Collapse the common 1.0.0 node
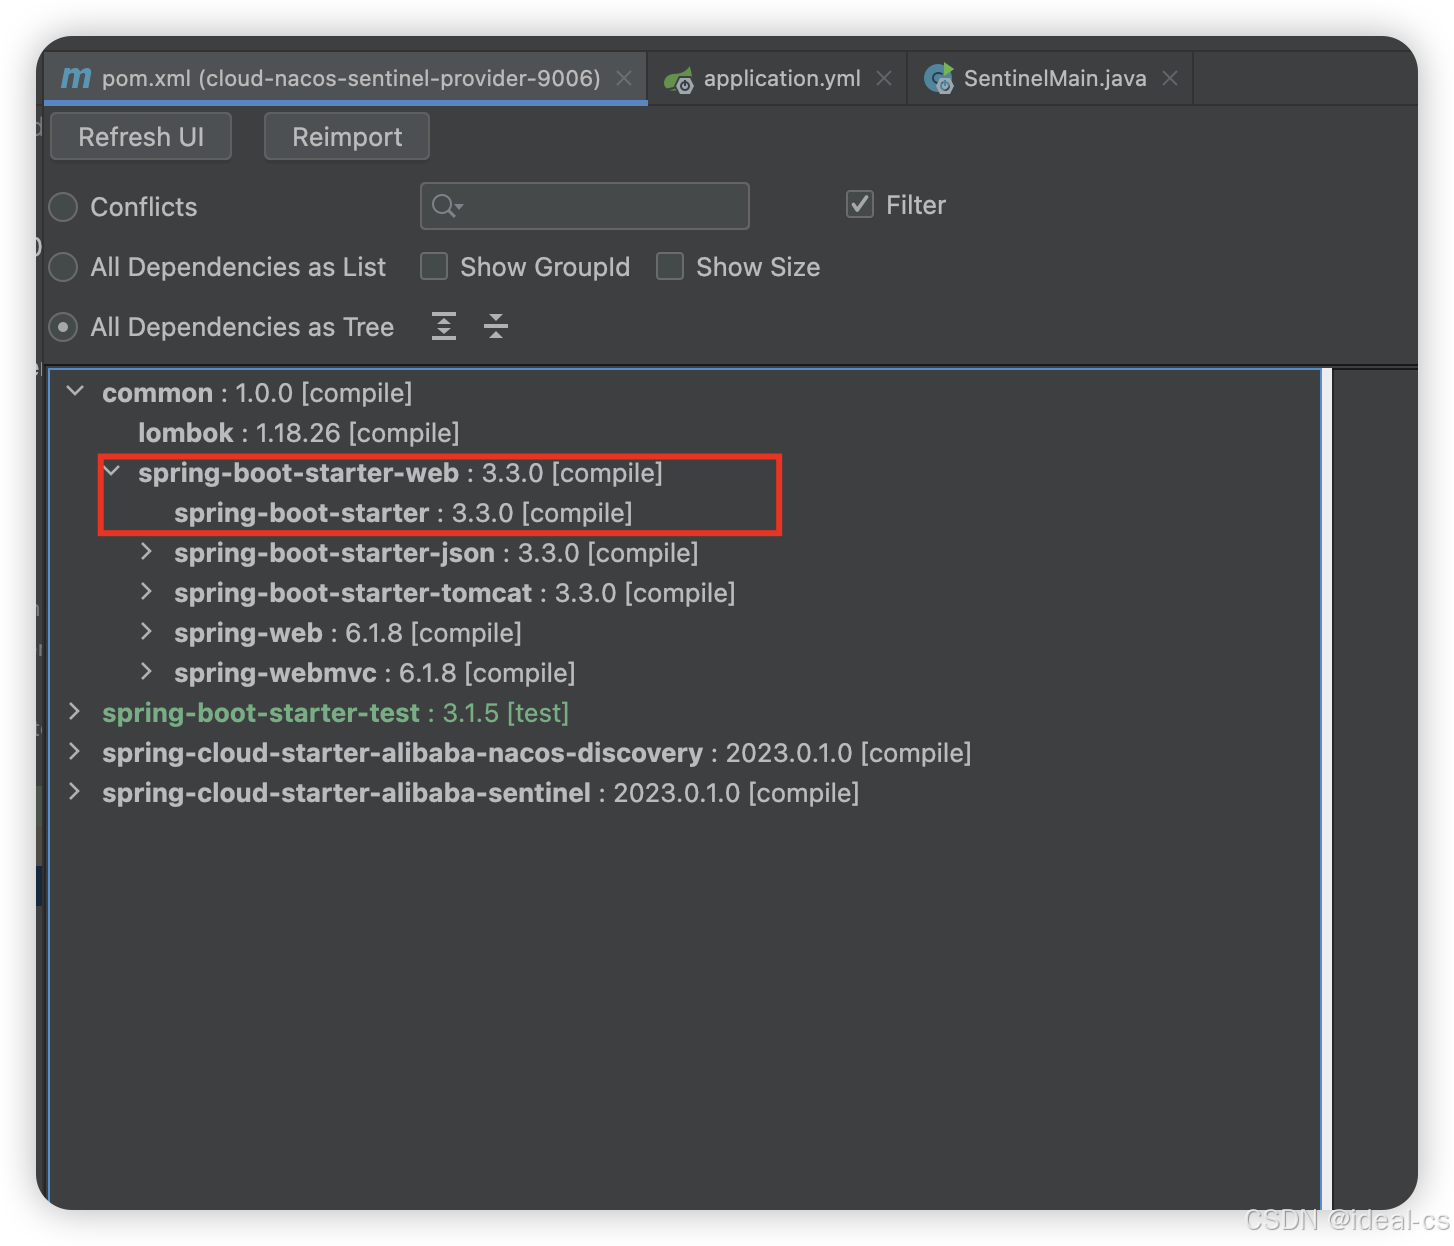The width and height of the screenshot is (1454, 1246). point(75,391)
